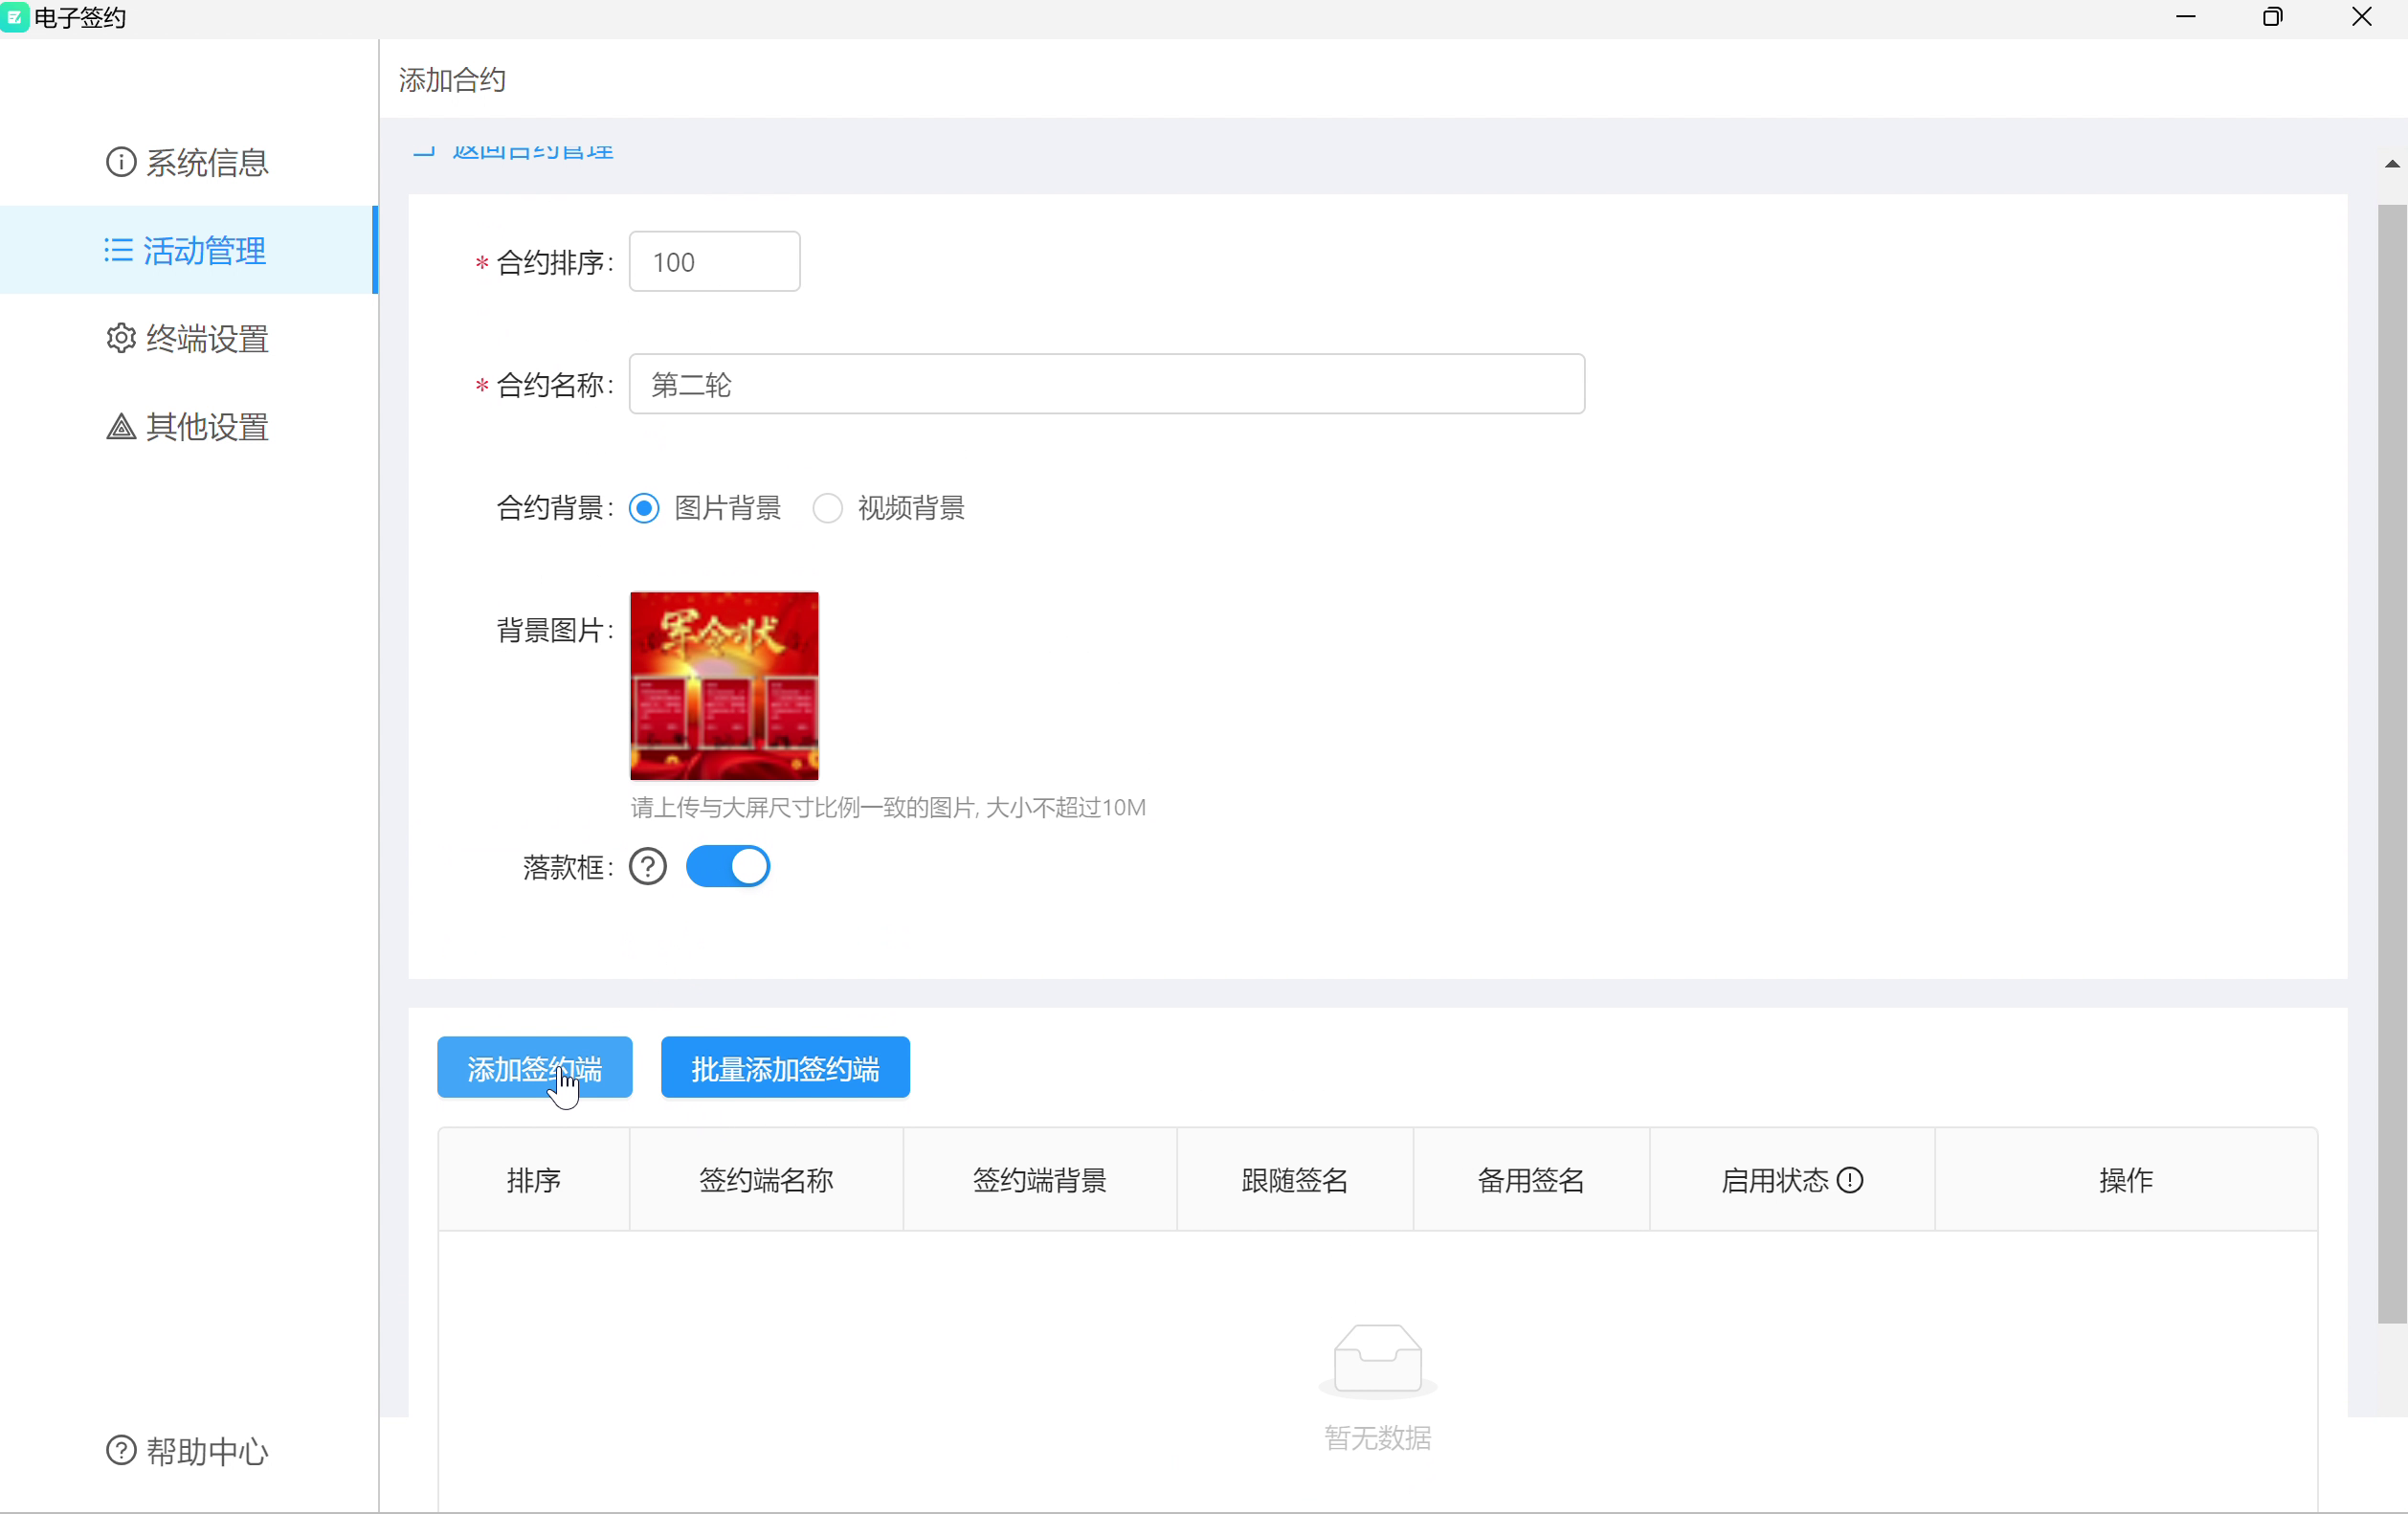2408x1514 pixels.
Task: Select the 视频背景 radio option
Action: [828, 508]
